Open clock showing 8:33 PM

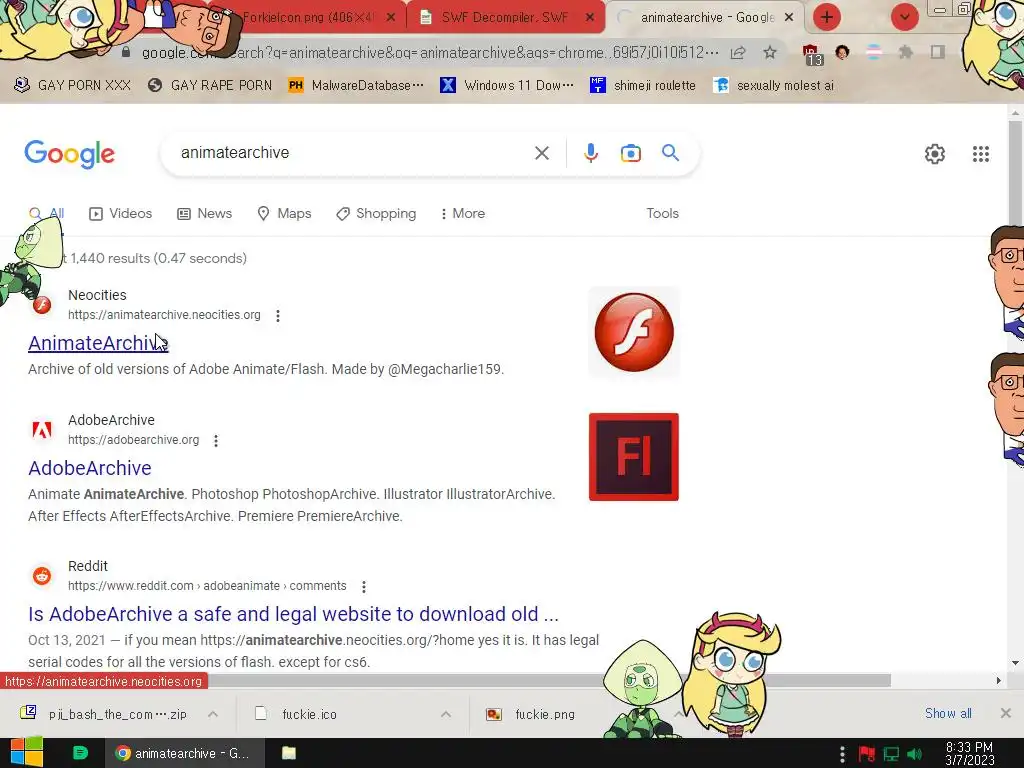point(969,753)
